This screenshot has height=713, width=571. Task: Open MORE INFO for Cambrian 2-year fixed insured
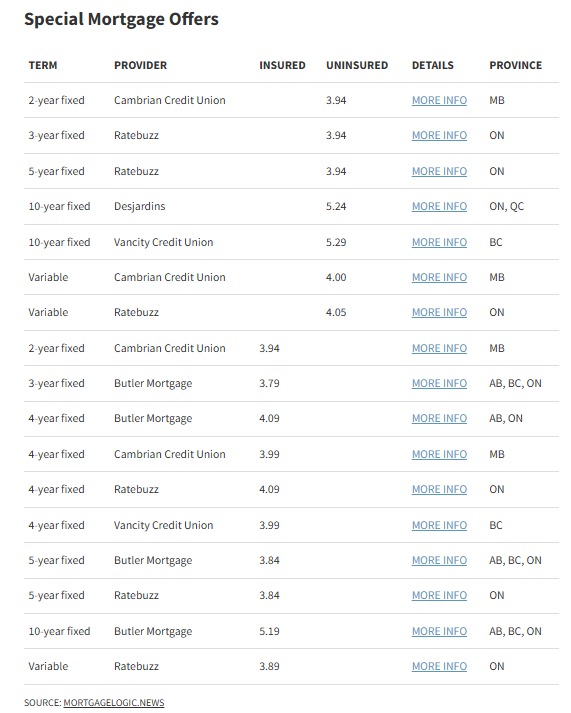coord(439,348)
